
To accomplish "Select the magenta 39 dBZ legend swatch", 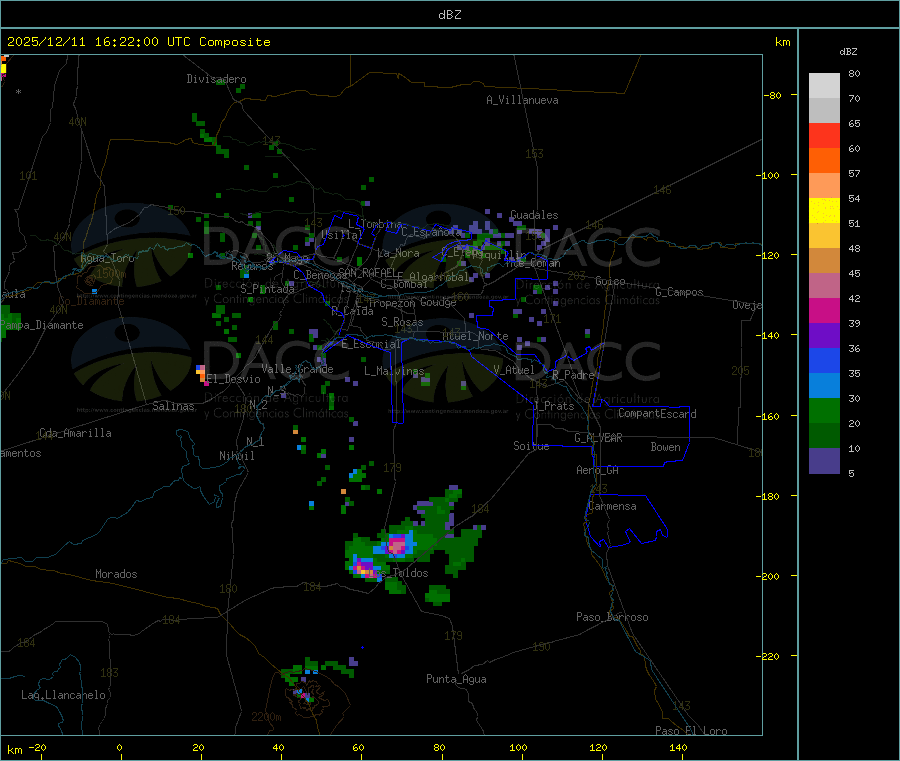I will tap(824, 310).
